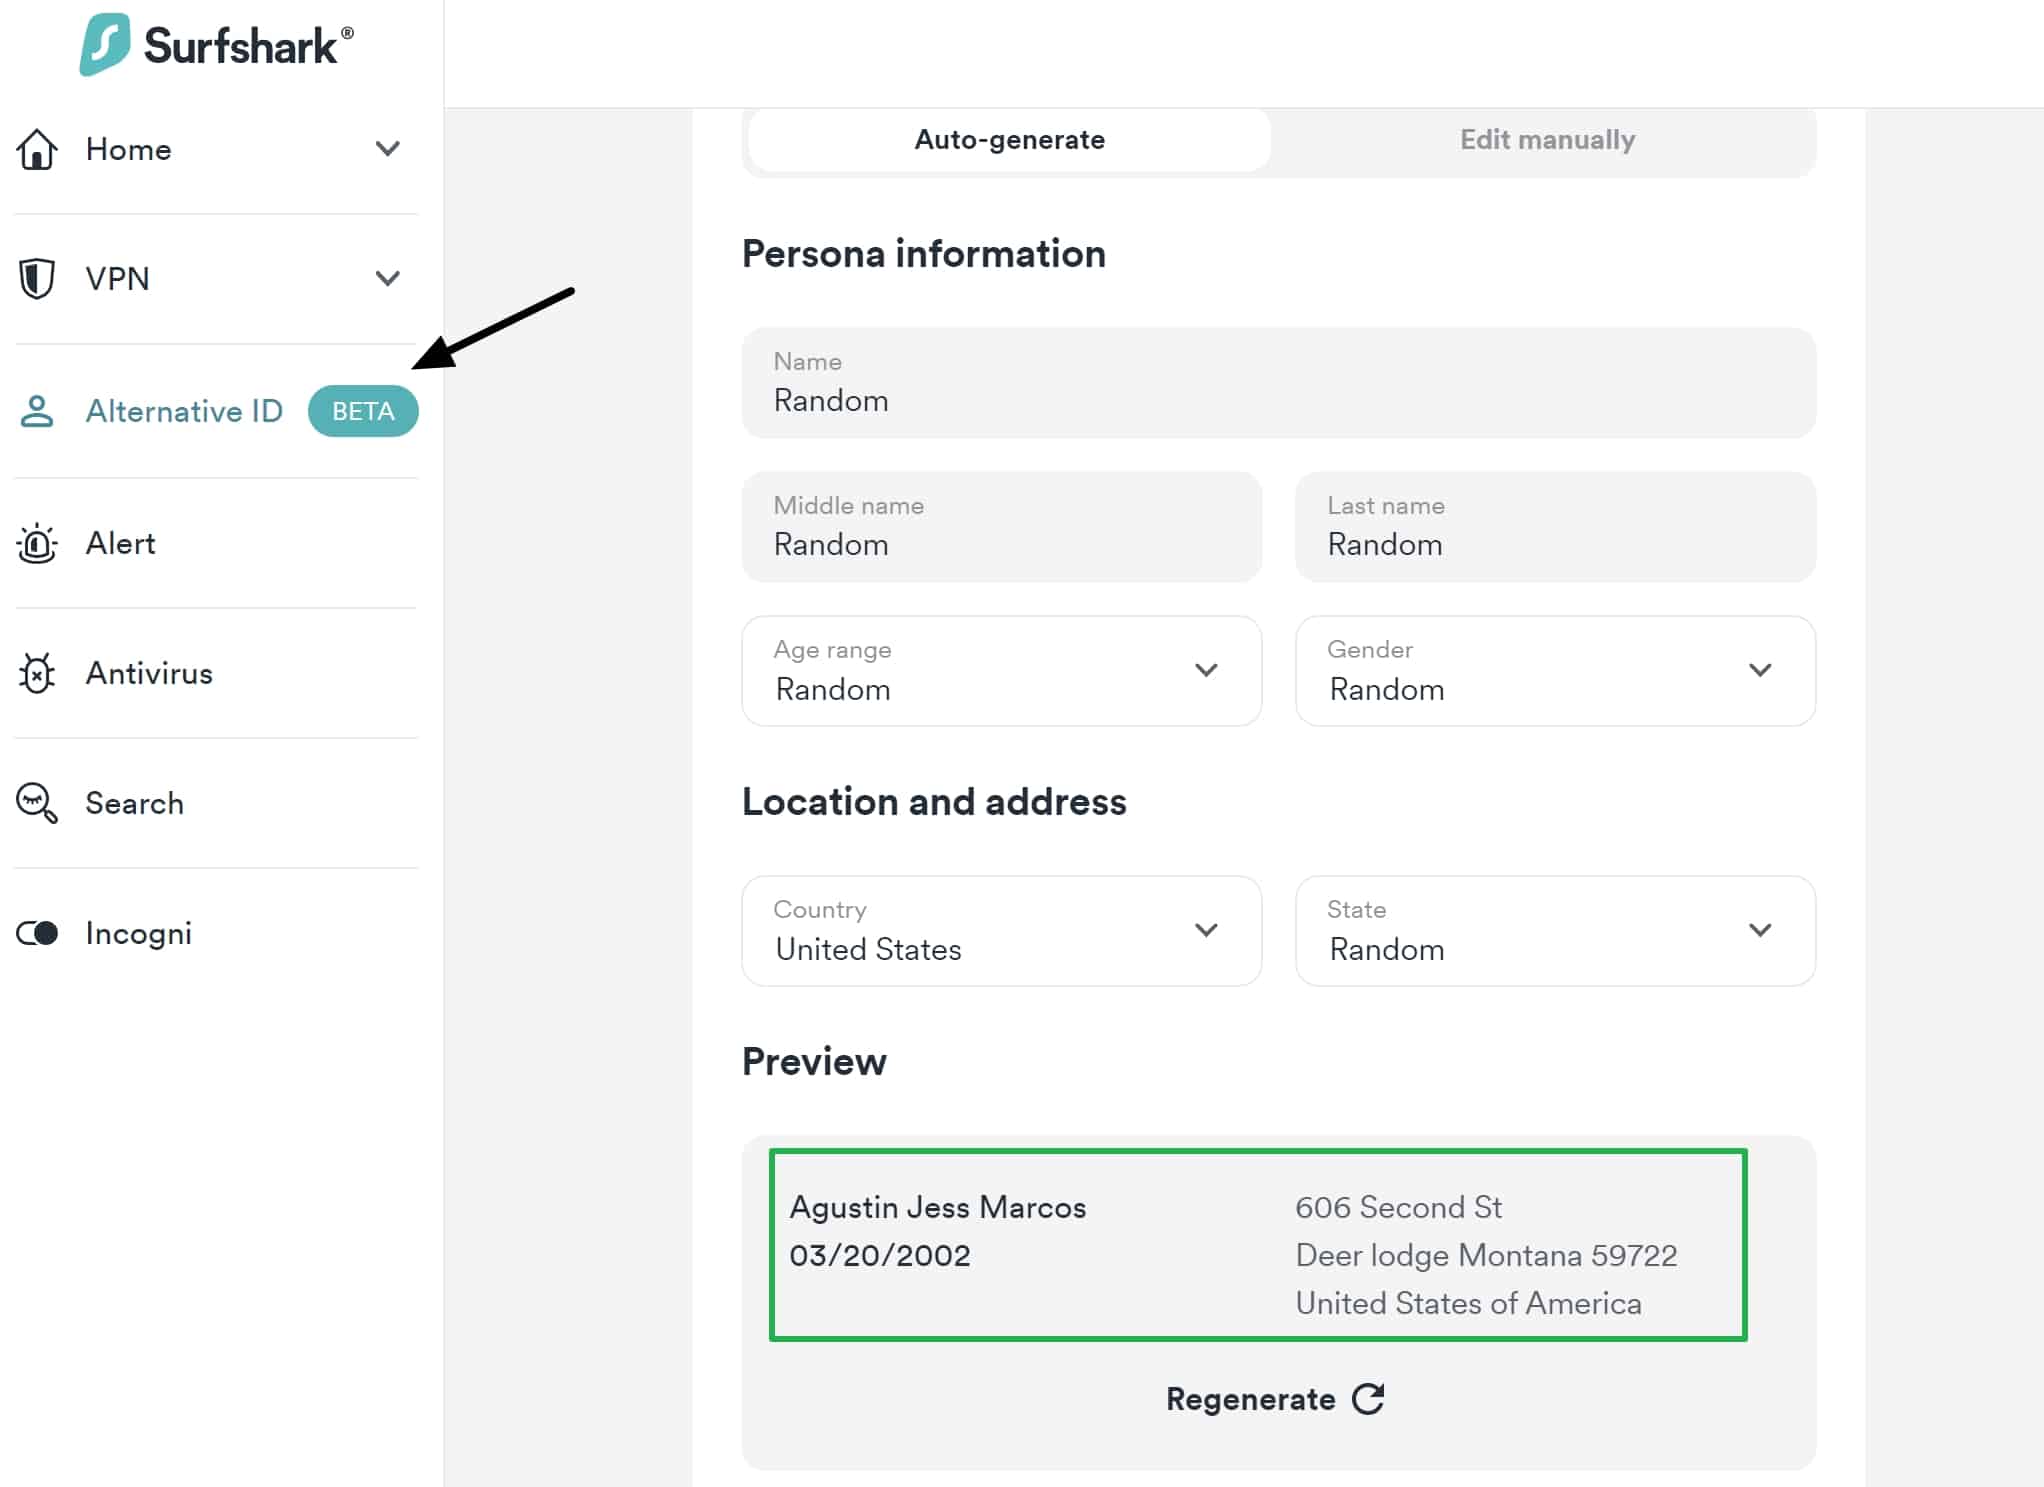Click the BETA badge
Viewport: 2044px width, 1487px height.
[x=363, y=411]
